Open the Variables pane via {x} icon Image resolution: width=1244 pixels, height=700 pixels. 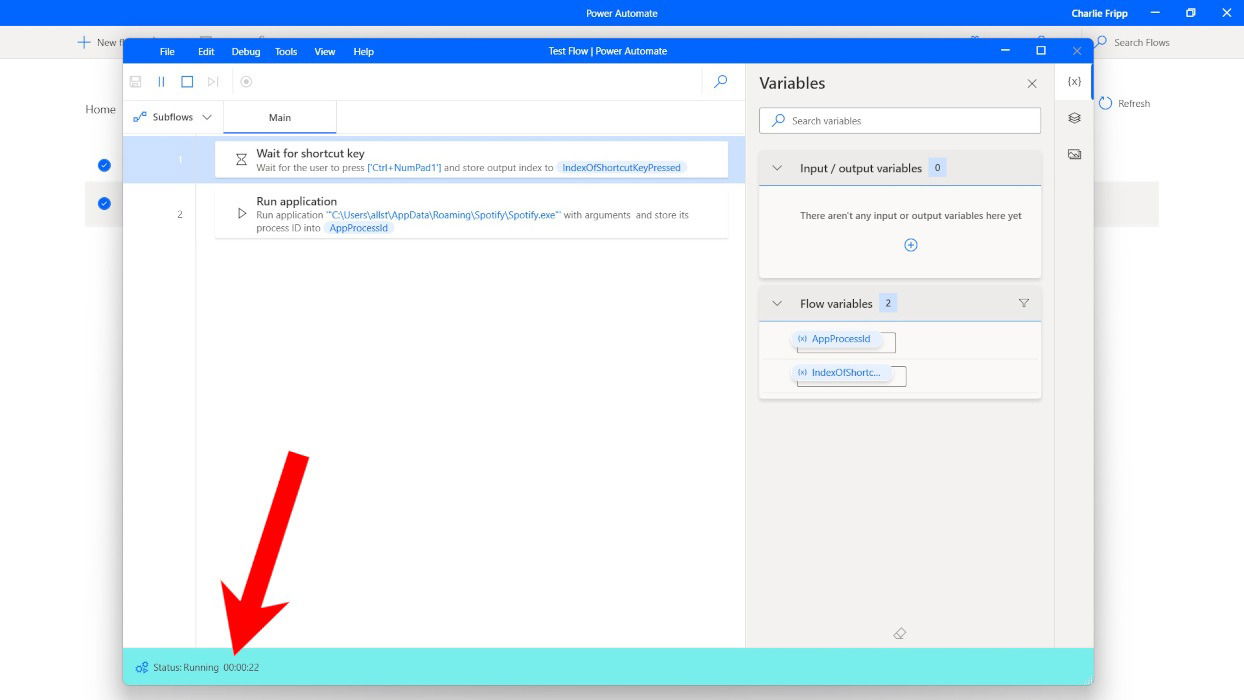1073,81
